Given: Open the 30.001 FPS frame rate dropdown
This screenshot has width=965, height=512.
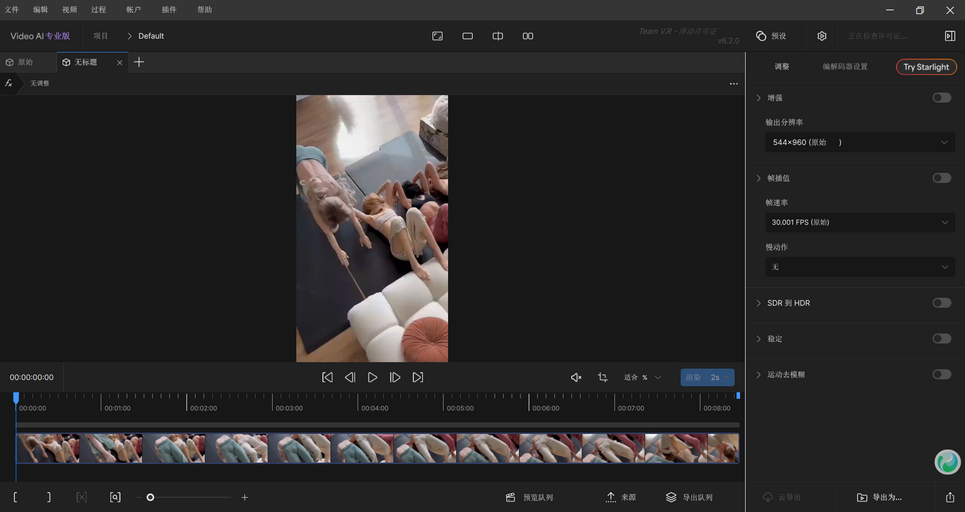Looking at the screenshot, I should point(860,222).
